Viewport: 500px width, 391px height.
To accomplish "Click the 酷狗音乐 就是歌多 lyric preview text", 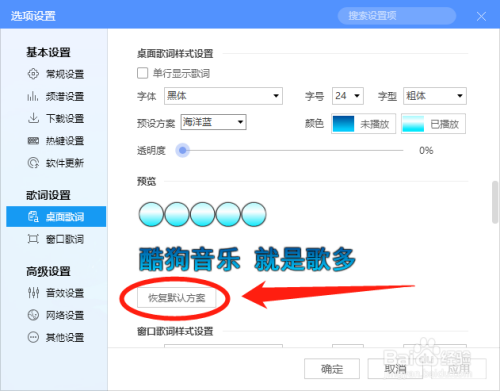I will (247, 259).
